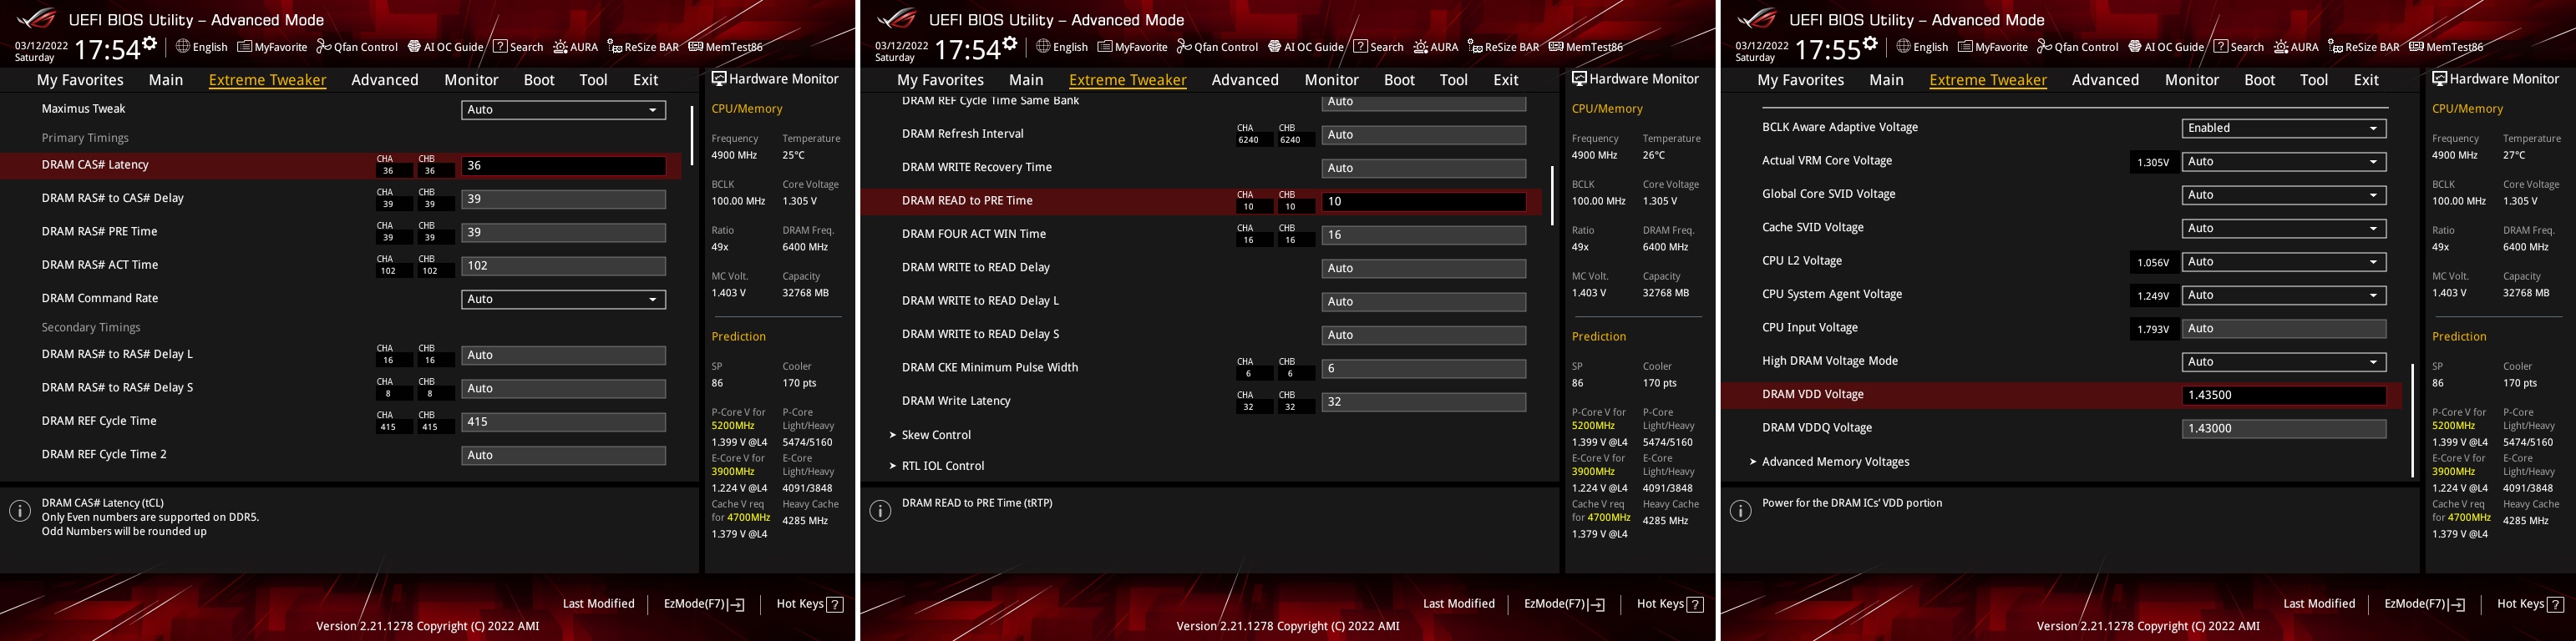The height and width of the screenshot is (641, 2576).
Task: Open MyFavorite in the left screenshot toolbar
Action: pyautogui.click(x=272, y=47)
